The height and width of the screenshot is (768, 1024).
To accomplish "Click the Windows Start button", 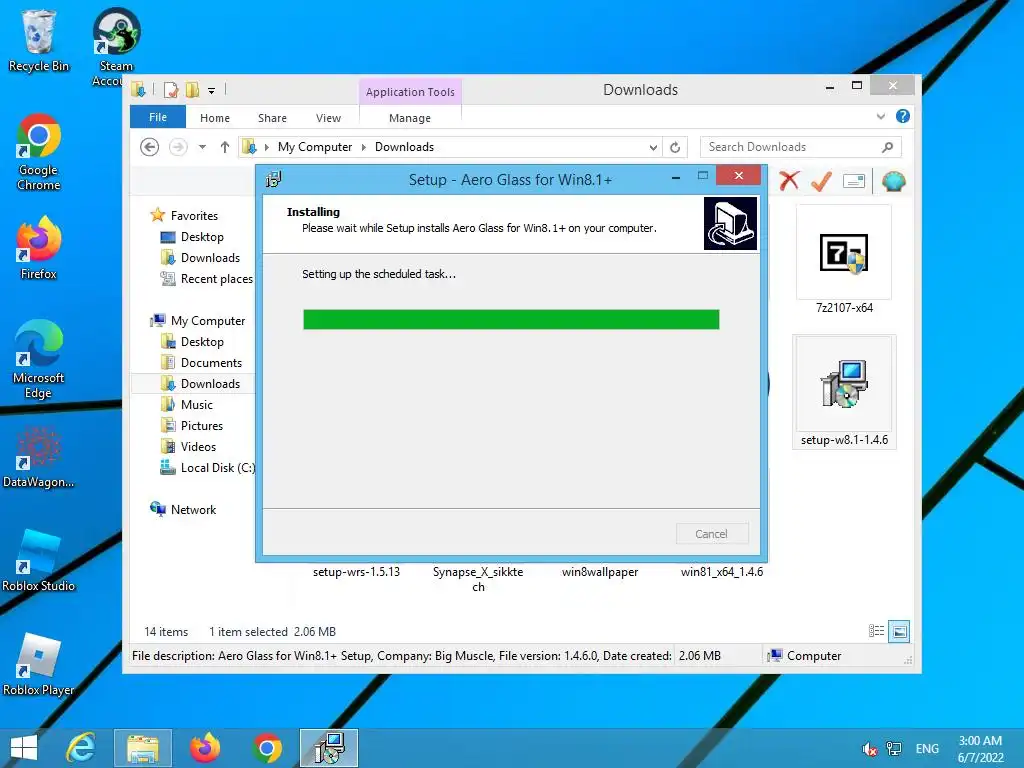I will pyautogui.click(x=24, y=748).
